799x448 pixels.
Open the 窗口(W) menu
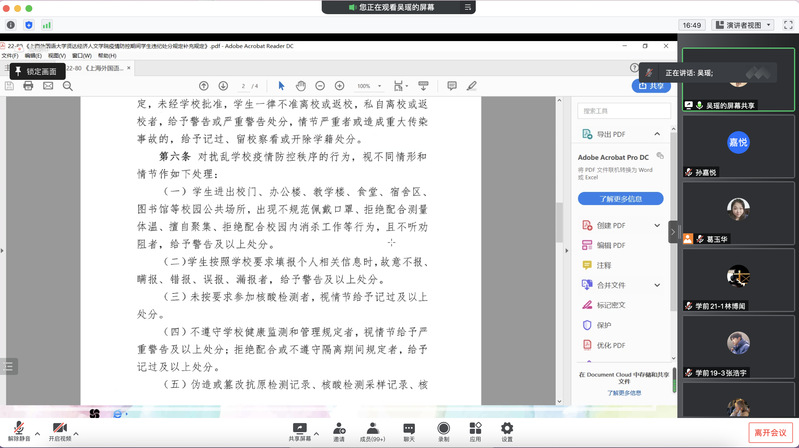tap(82, 56)
